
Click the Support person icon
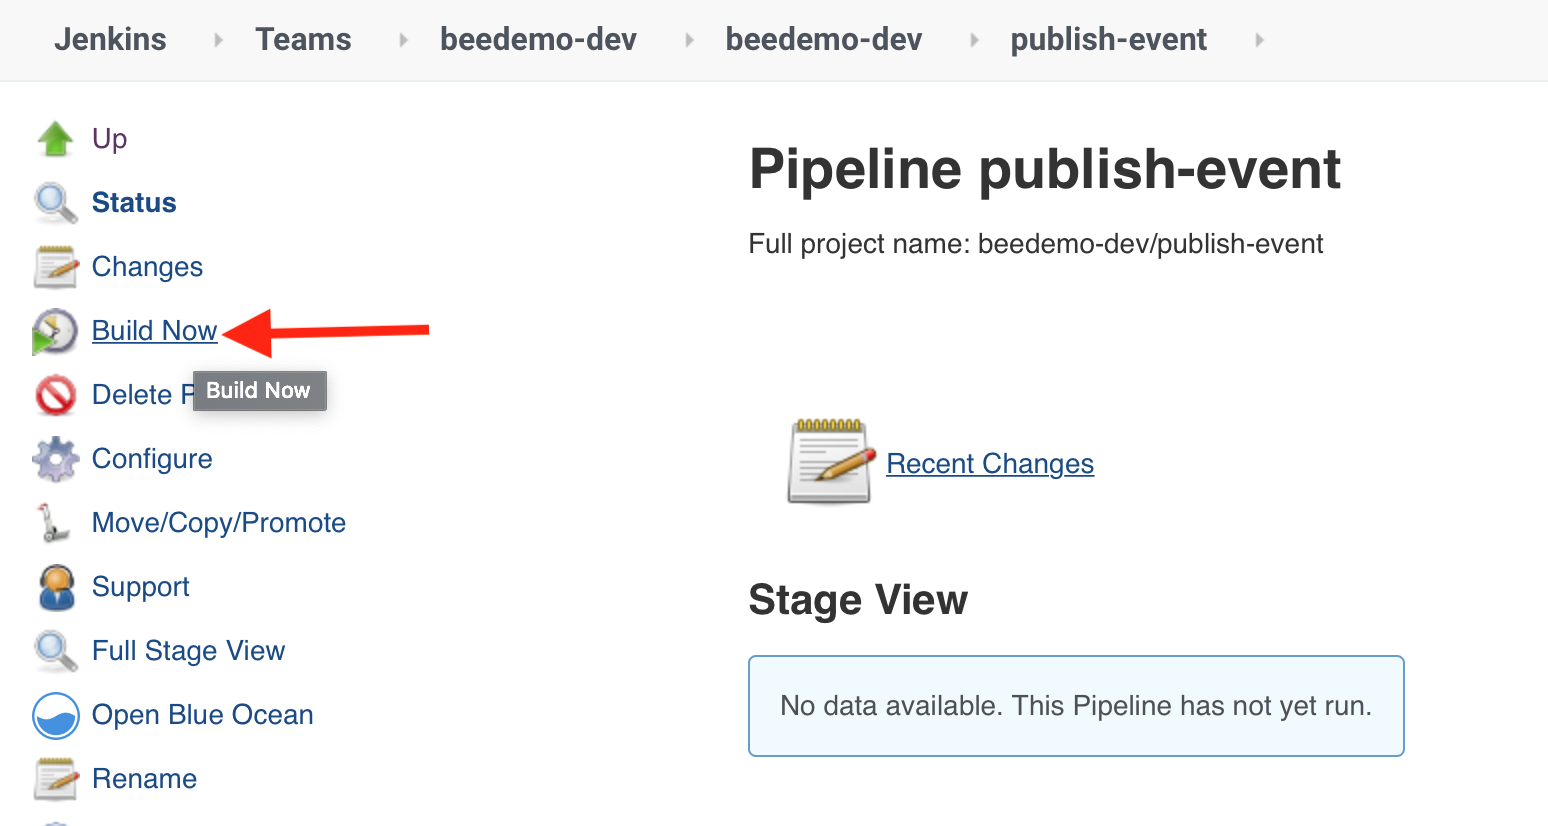click(56, 587)
